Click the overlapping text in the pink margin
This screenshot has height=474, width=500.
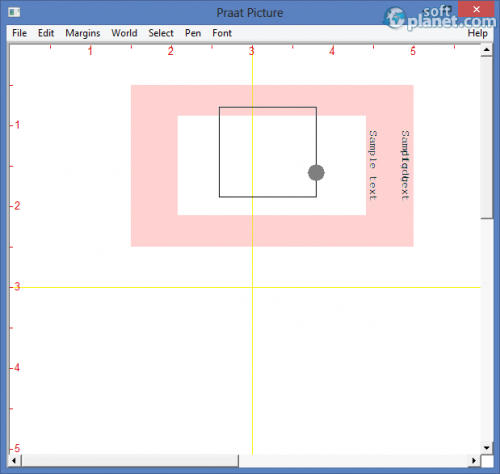click(405, 166)
